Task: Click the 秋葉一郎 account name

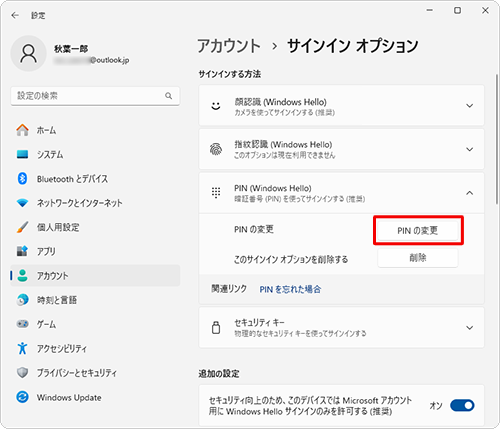Action: tap(71, 49)
